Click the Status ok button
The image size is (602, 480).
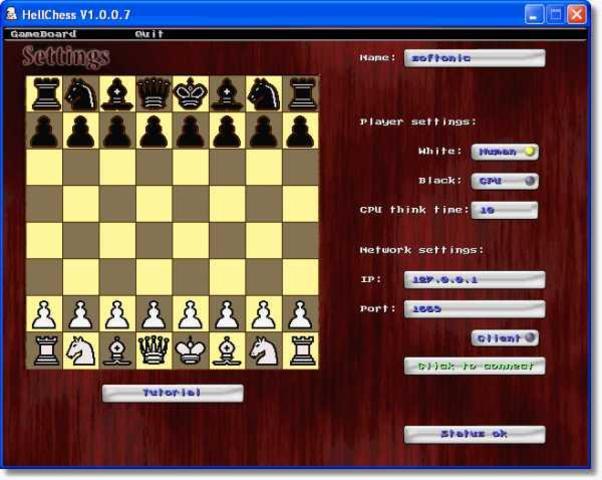tap(475, 434)
